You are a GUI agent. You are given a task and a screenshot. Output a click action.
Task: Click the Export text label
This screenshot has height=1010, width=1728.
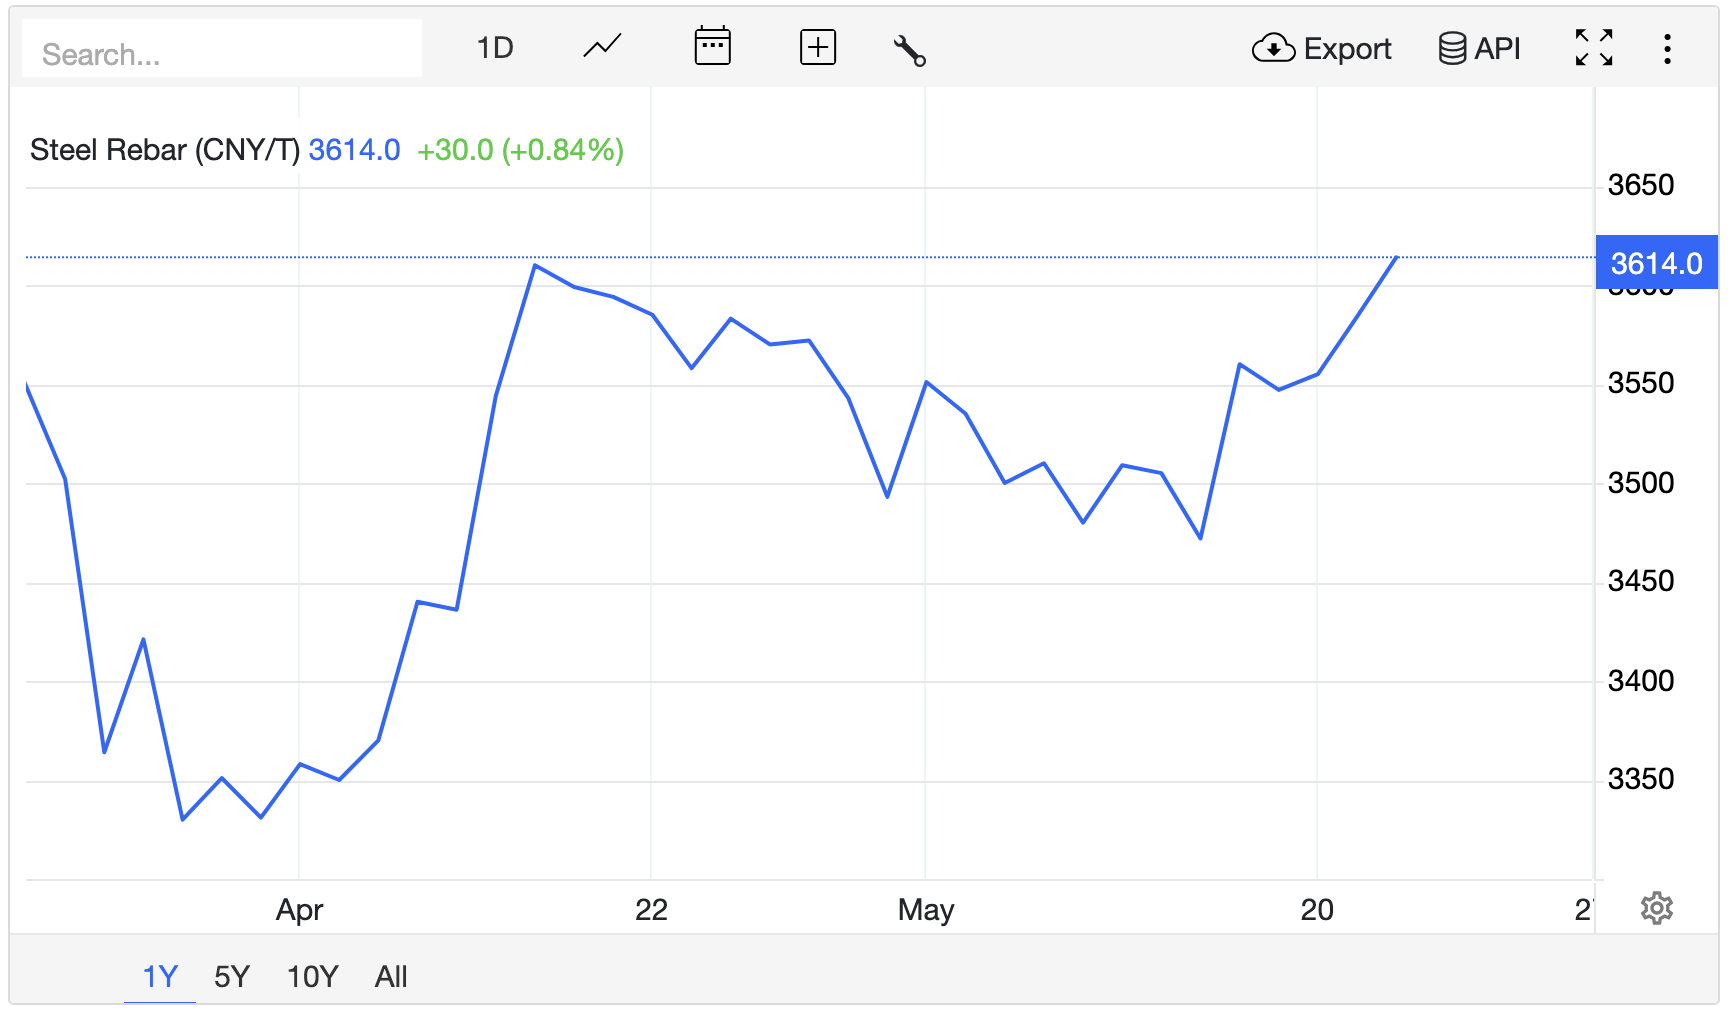pos(1347,49)
